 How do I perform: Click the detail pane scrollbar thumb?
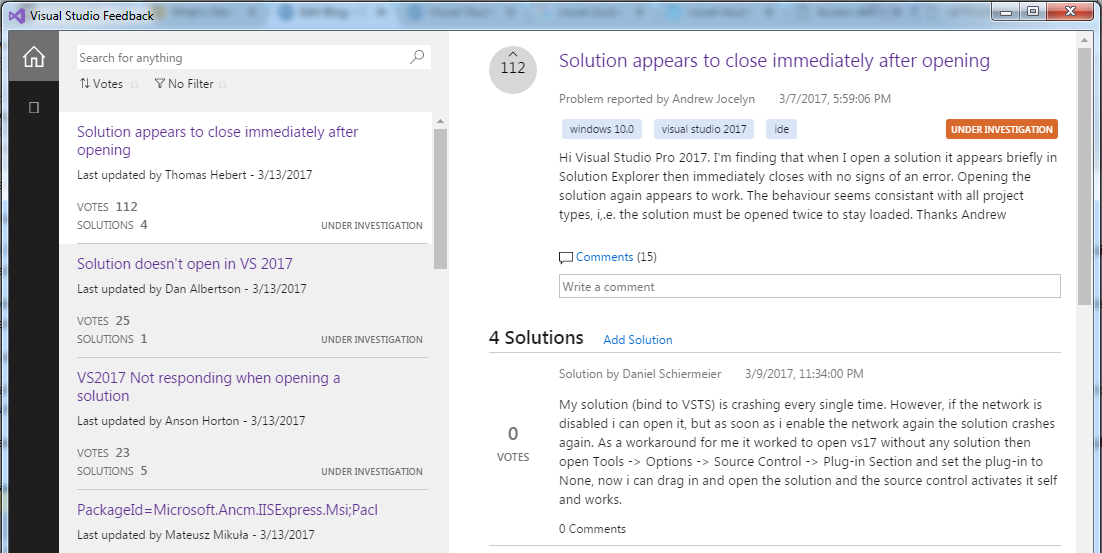(x=1084, y=176)
